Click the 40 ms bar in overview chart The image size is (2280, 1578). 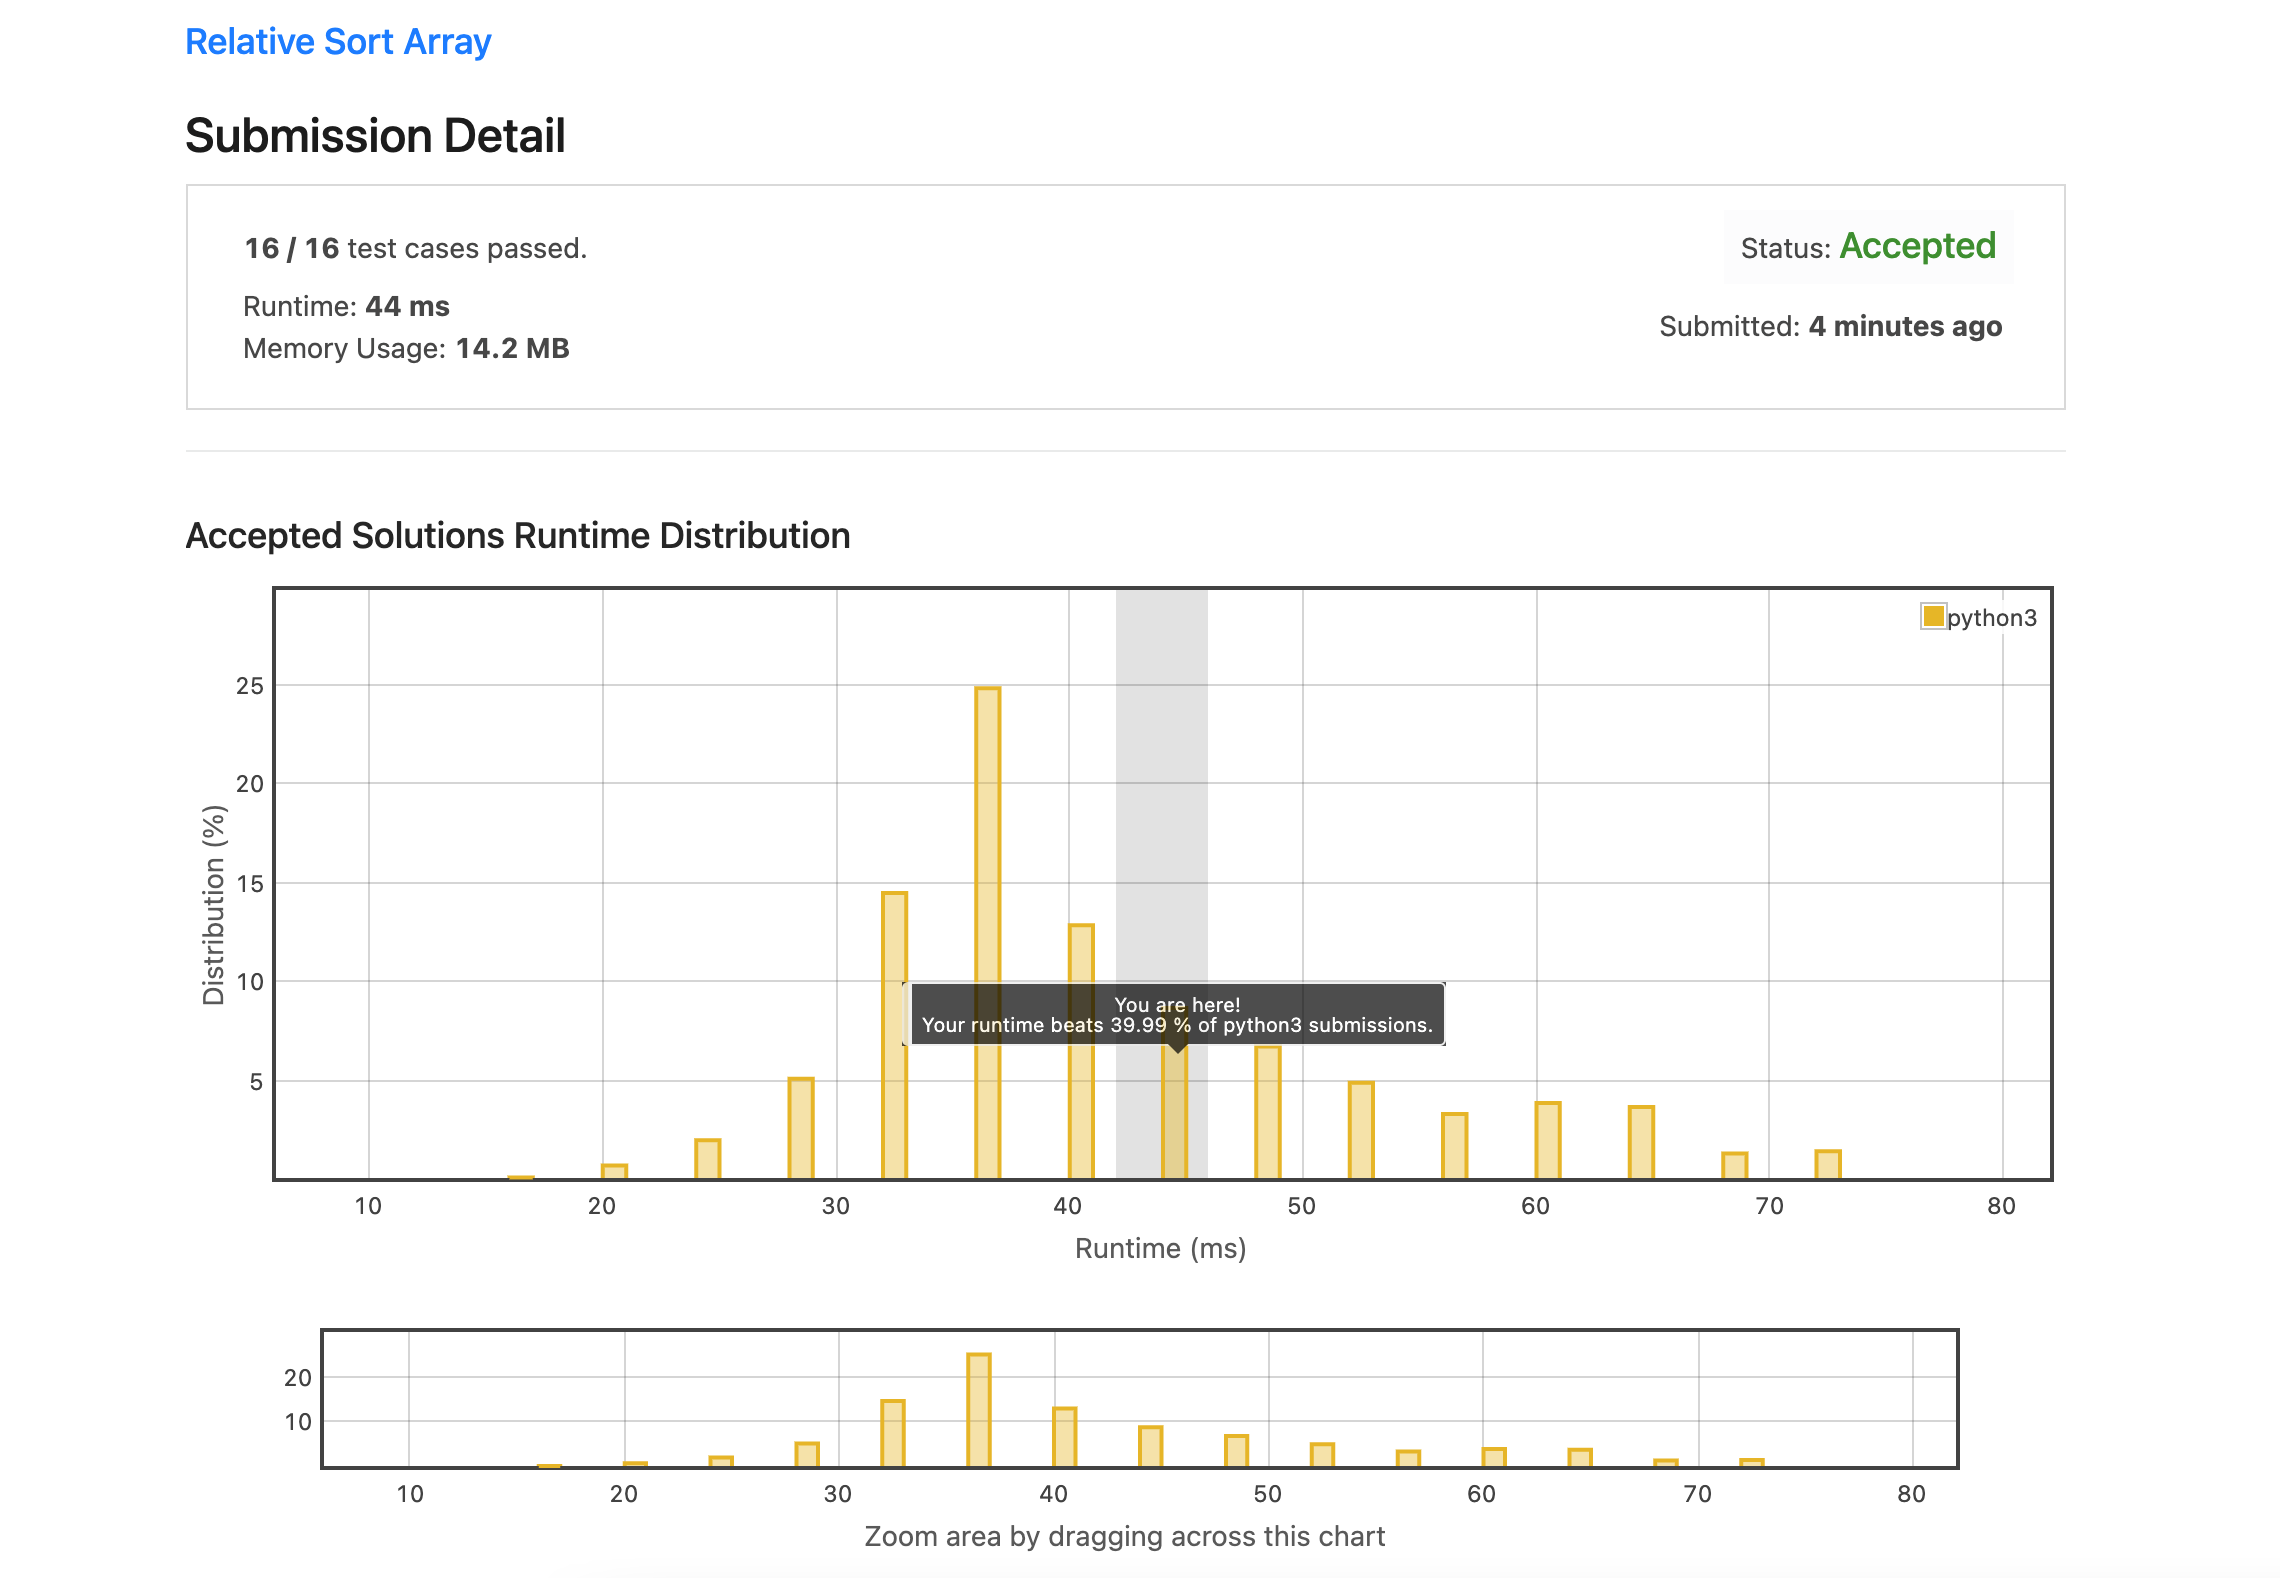1064,1437
